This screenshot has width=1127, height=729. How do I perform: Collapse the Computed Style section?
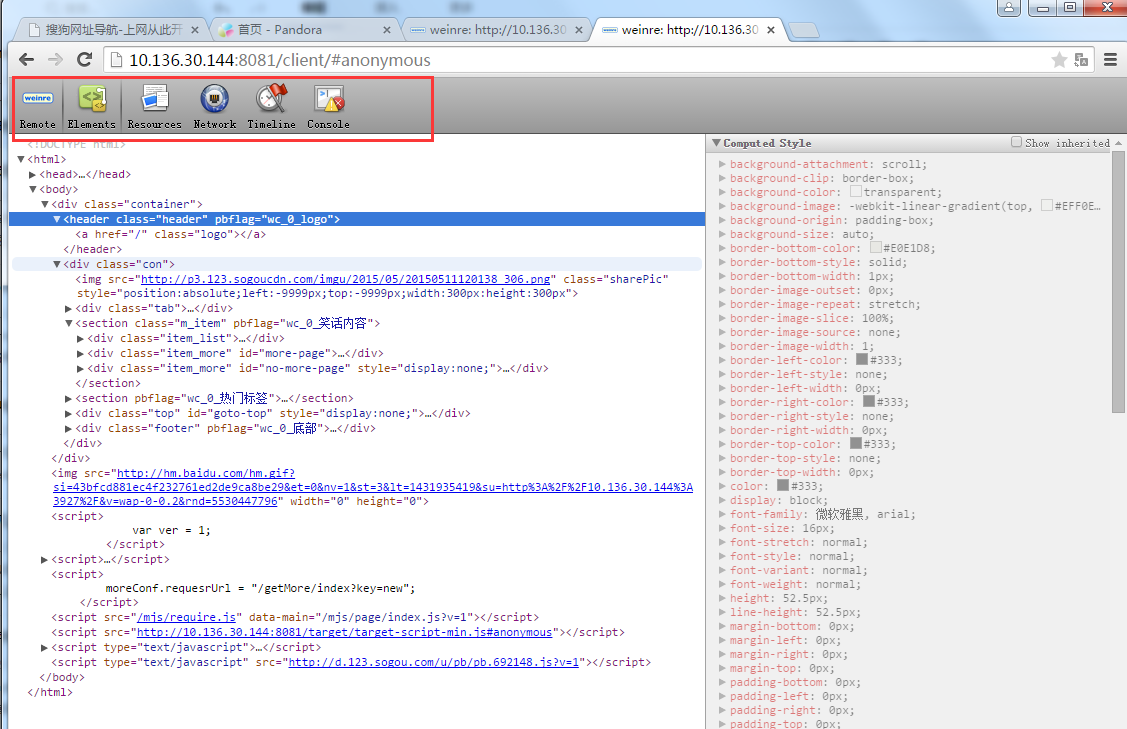716,143
